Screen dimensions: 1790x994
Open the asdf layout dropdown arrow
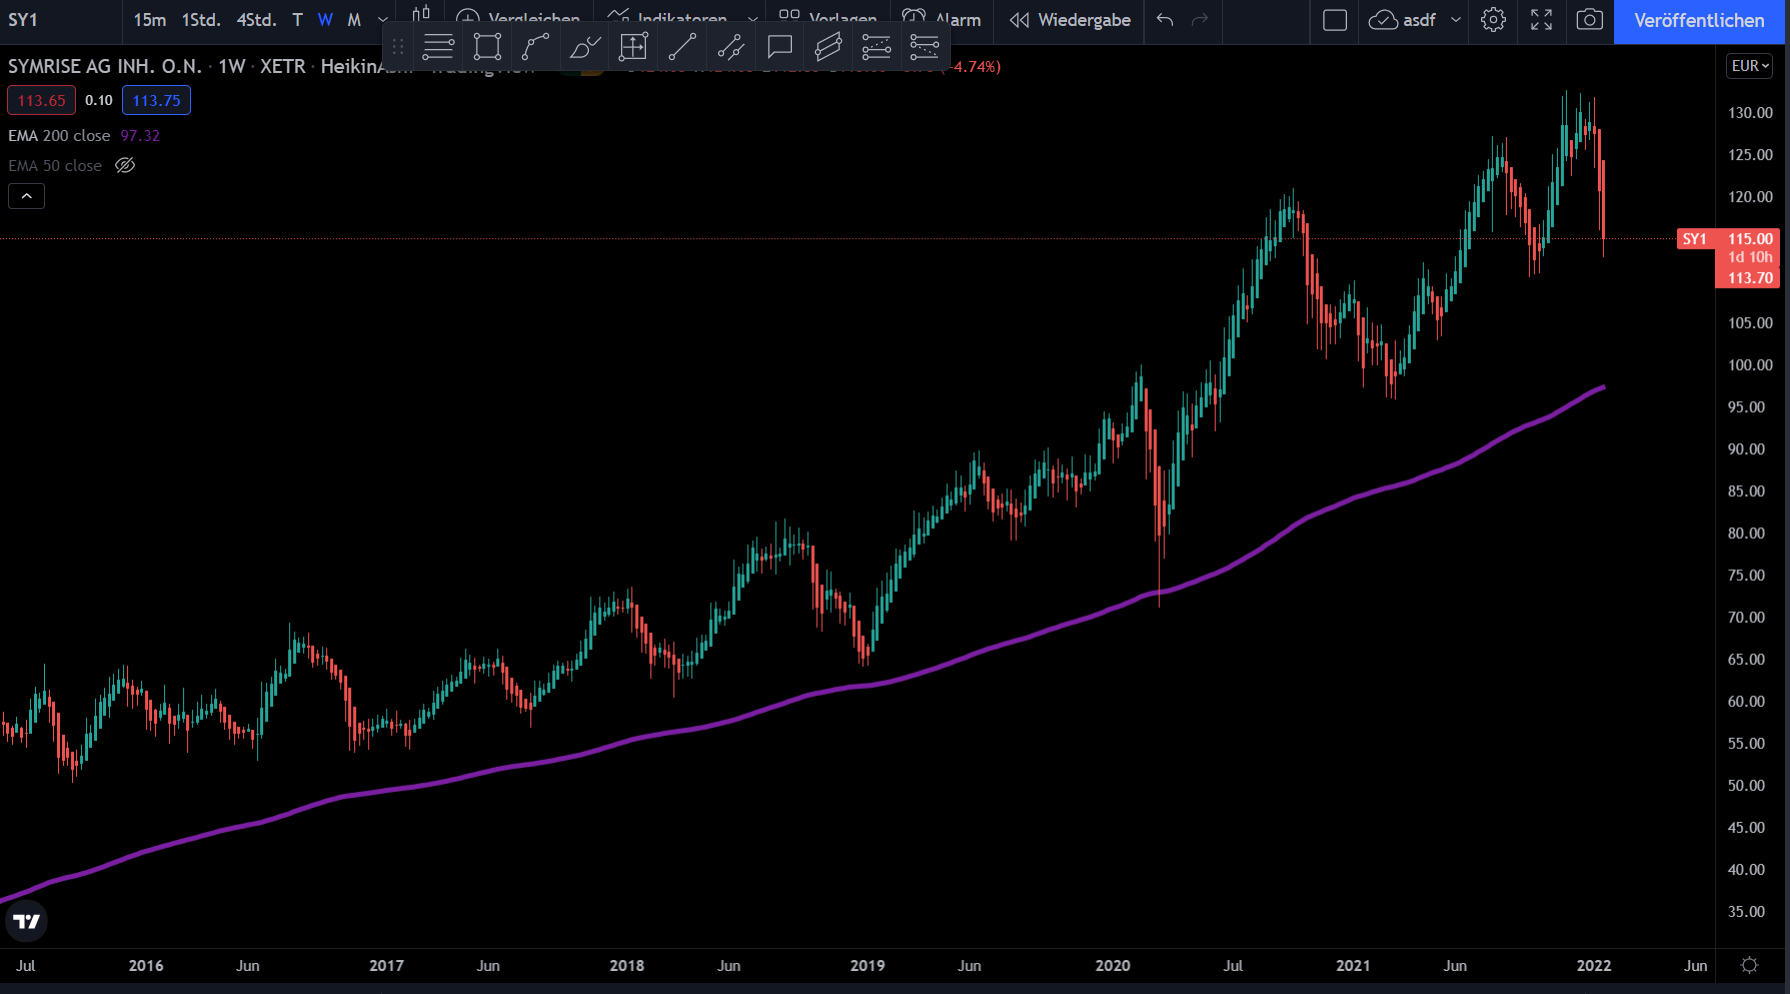tap(1456, 20)
